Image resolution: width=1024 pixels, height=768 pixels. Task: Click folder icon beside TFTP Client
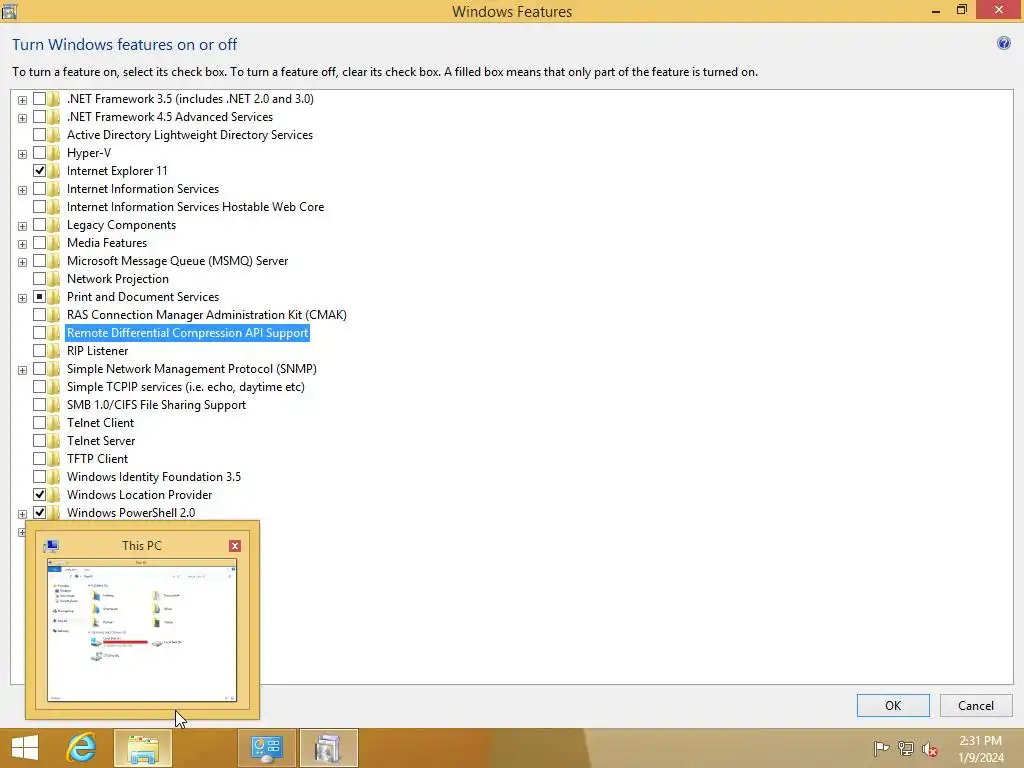[x=54, y=458]
